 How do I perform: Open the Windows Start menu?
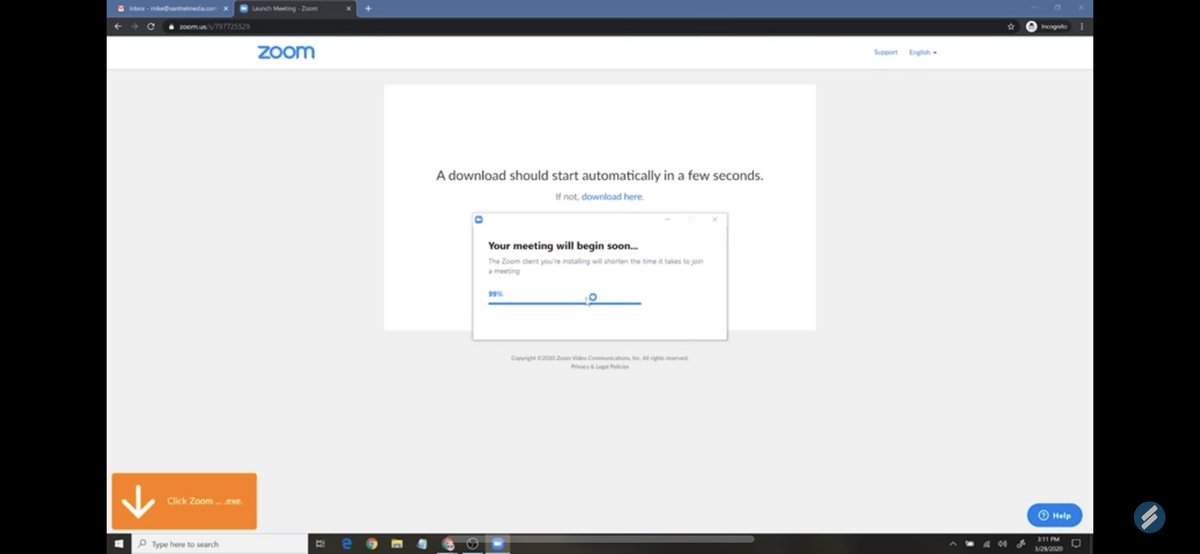point(119,544)
